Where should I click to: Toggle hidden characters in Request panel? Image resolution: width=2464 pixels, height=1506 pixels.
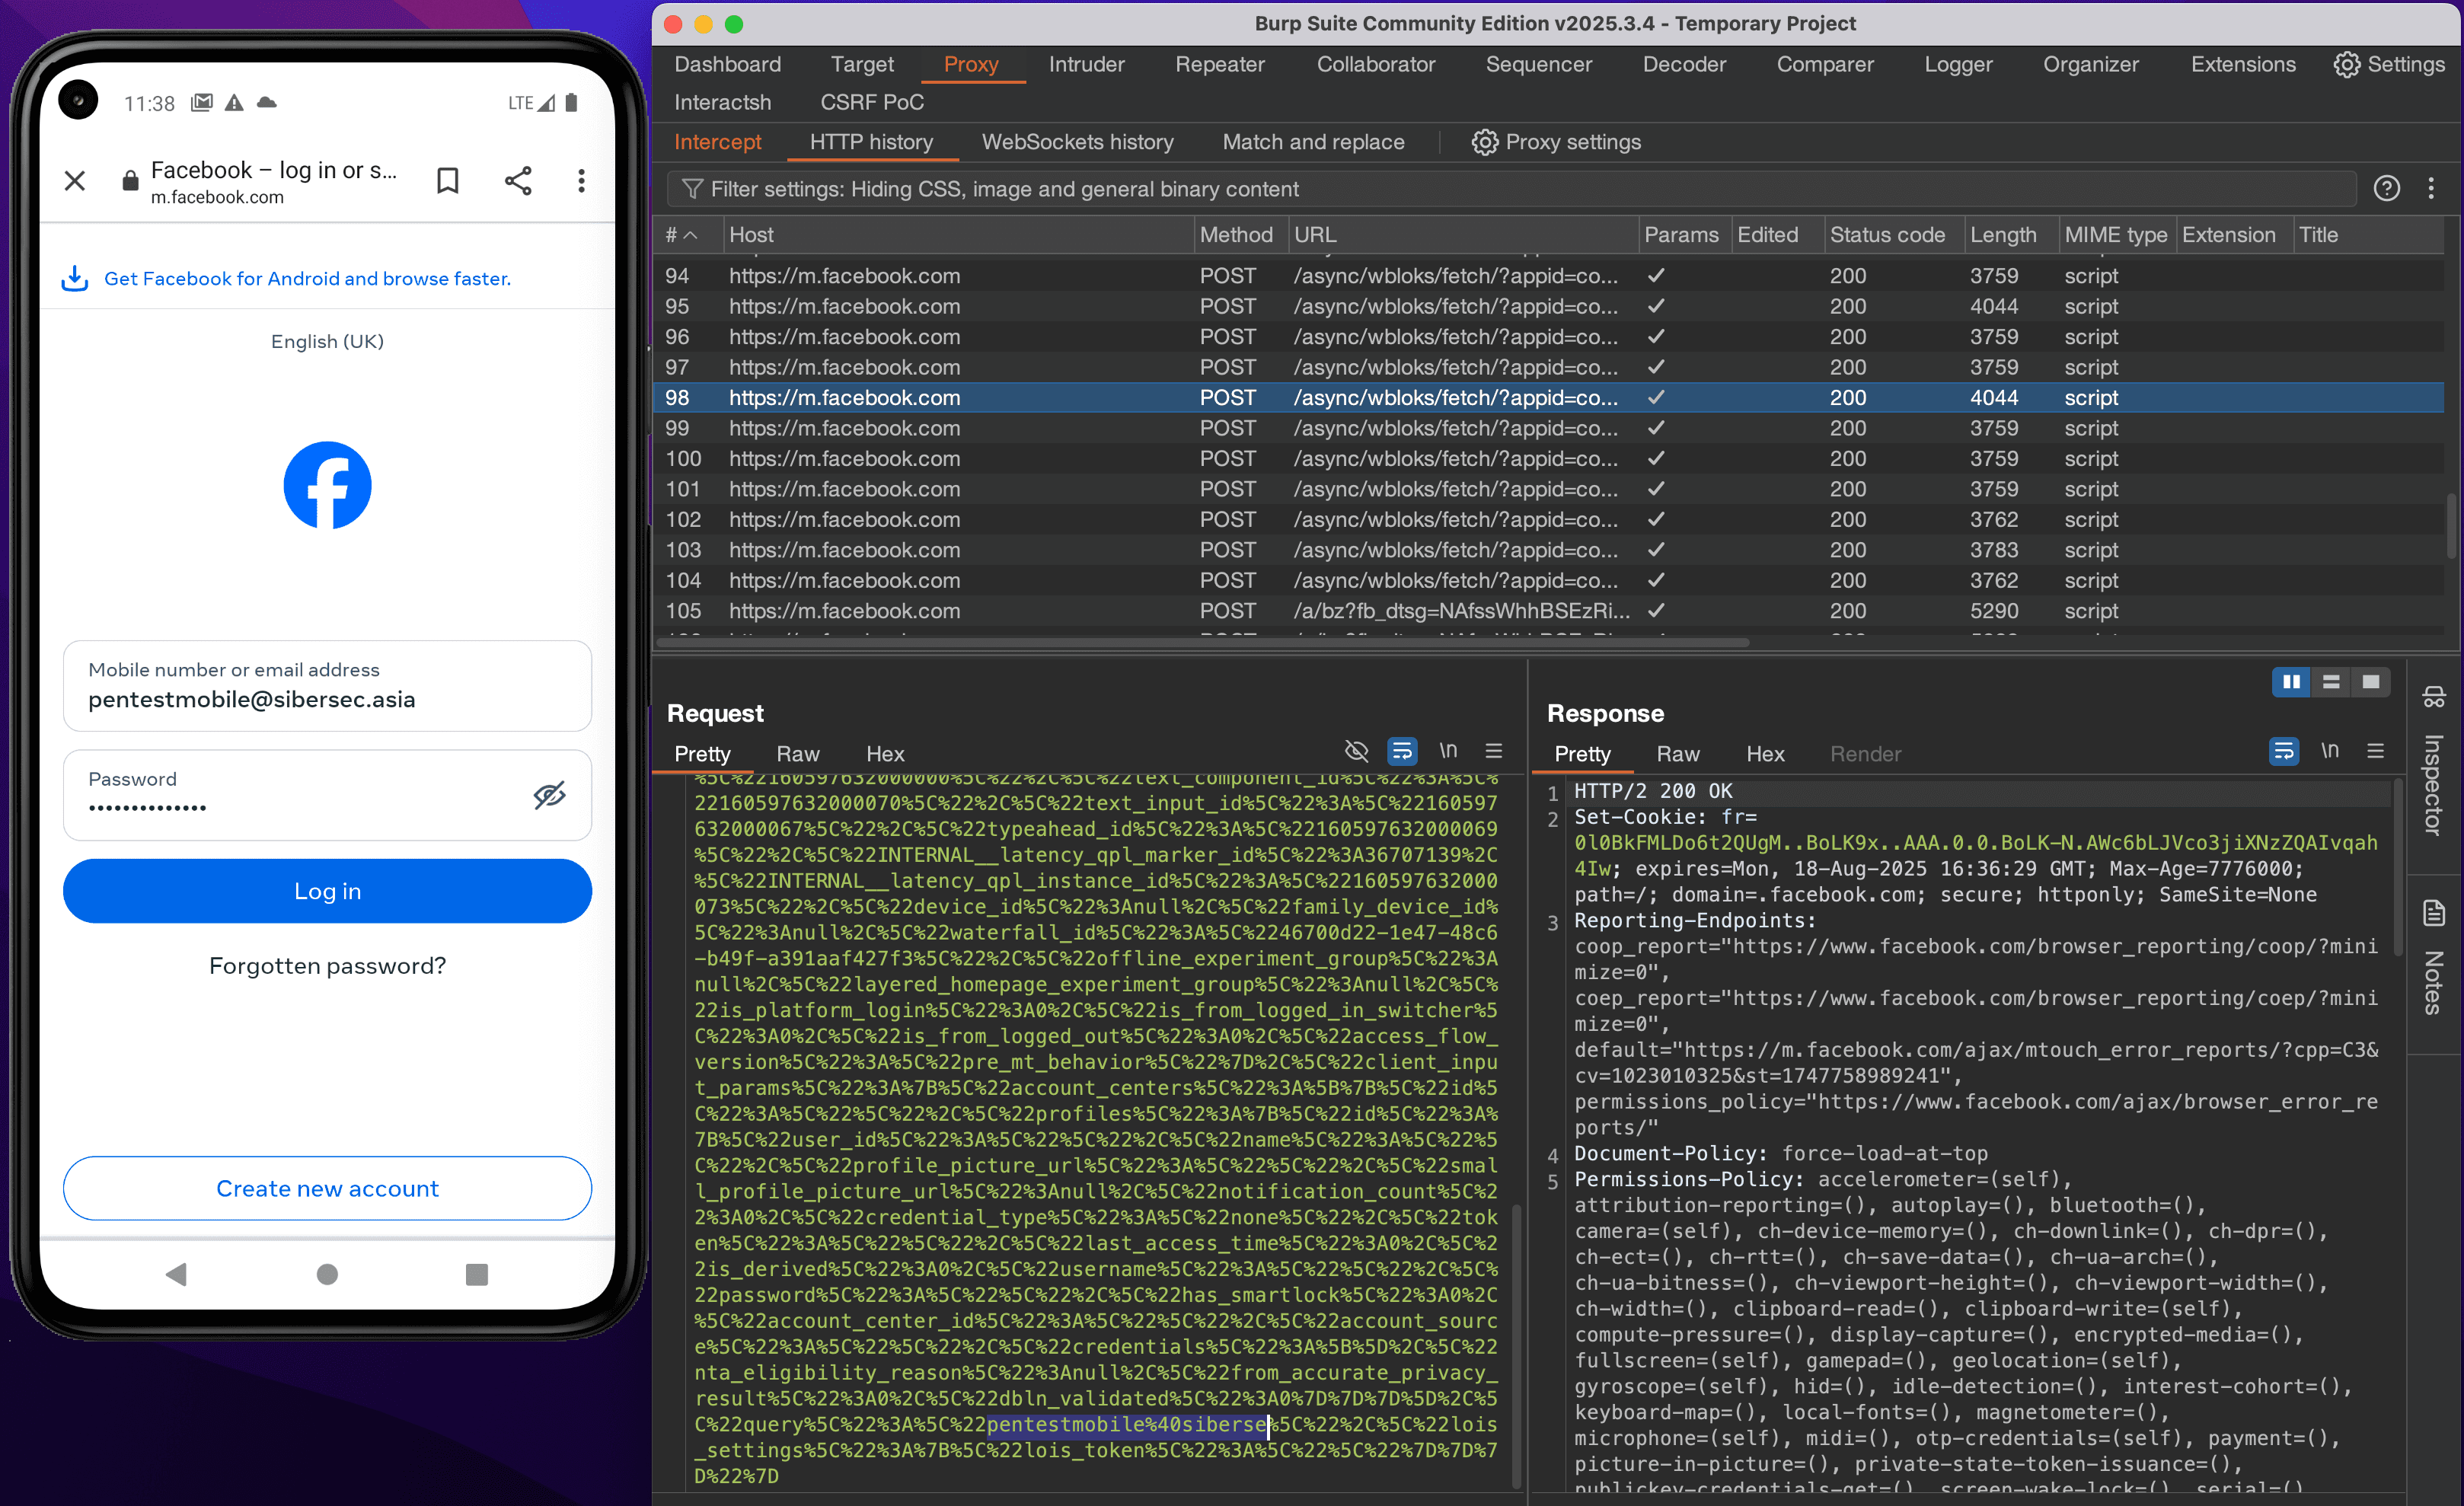(x=1356, y=751)
